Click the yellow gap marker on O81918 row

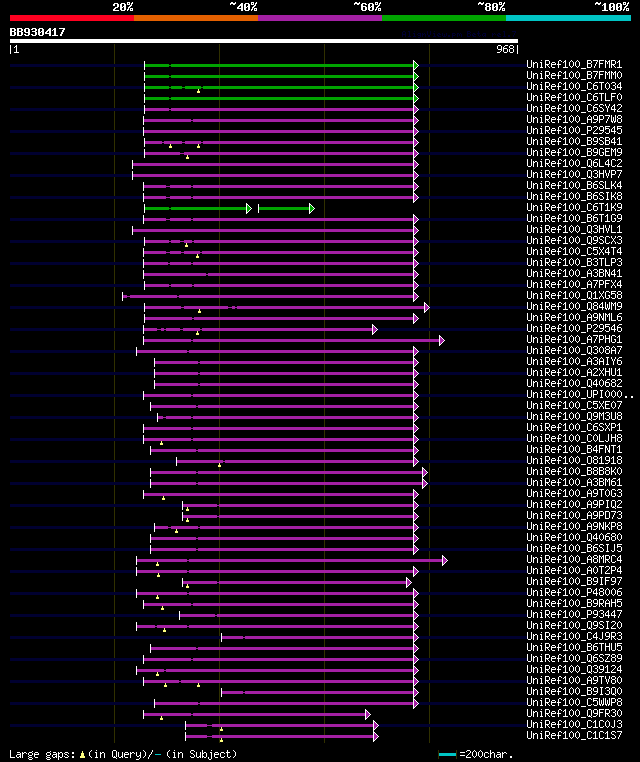[220, 466]
